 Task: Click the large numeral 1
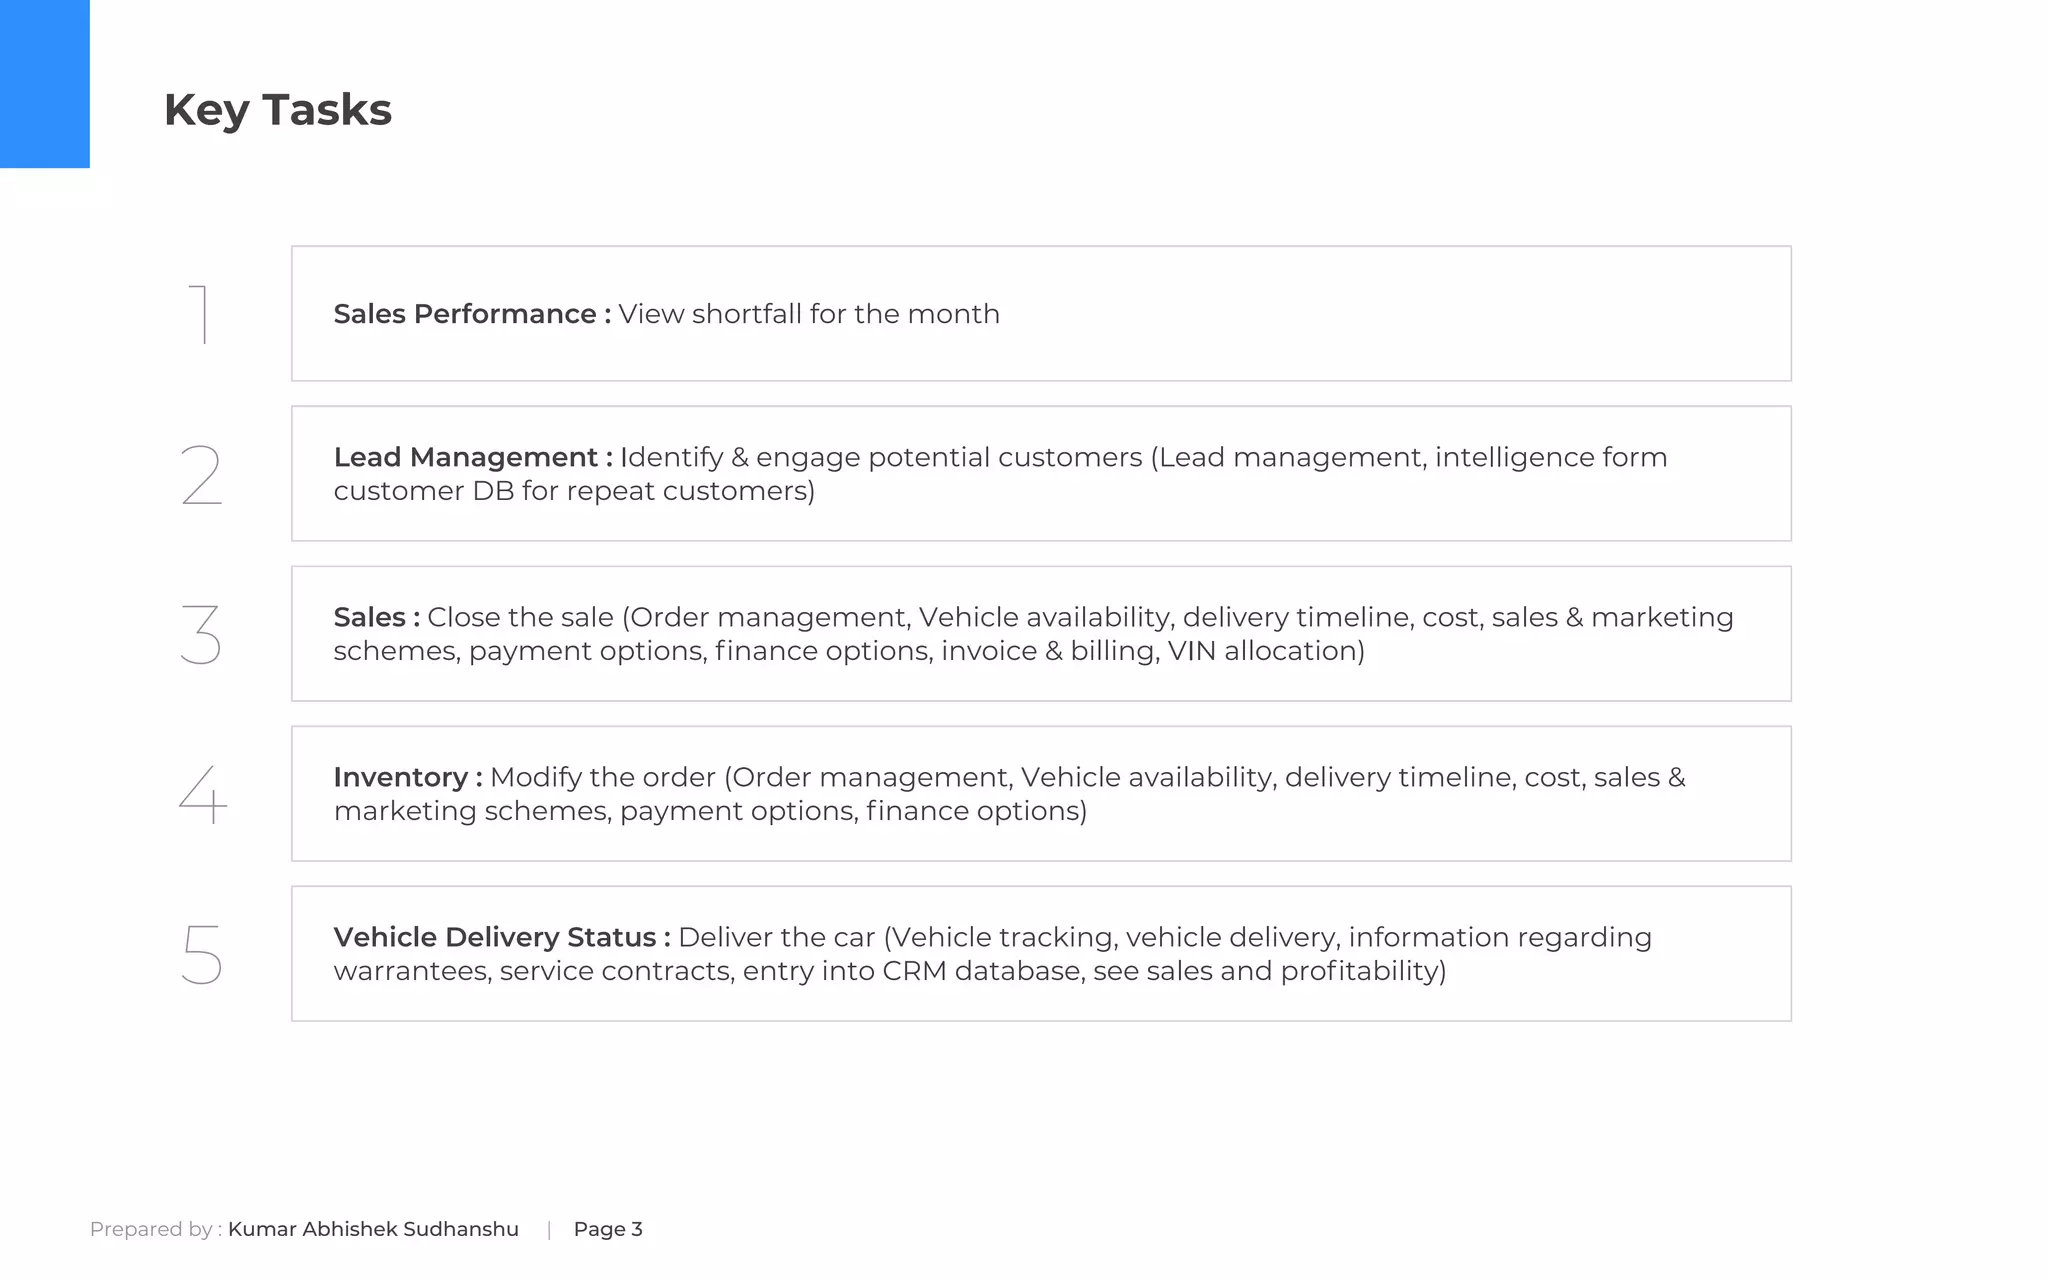[x=200, y=314]
